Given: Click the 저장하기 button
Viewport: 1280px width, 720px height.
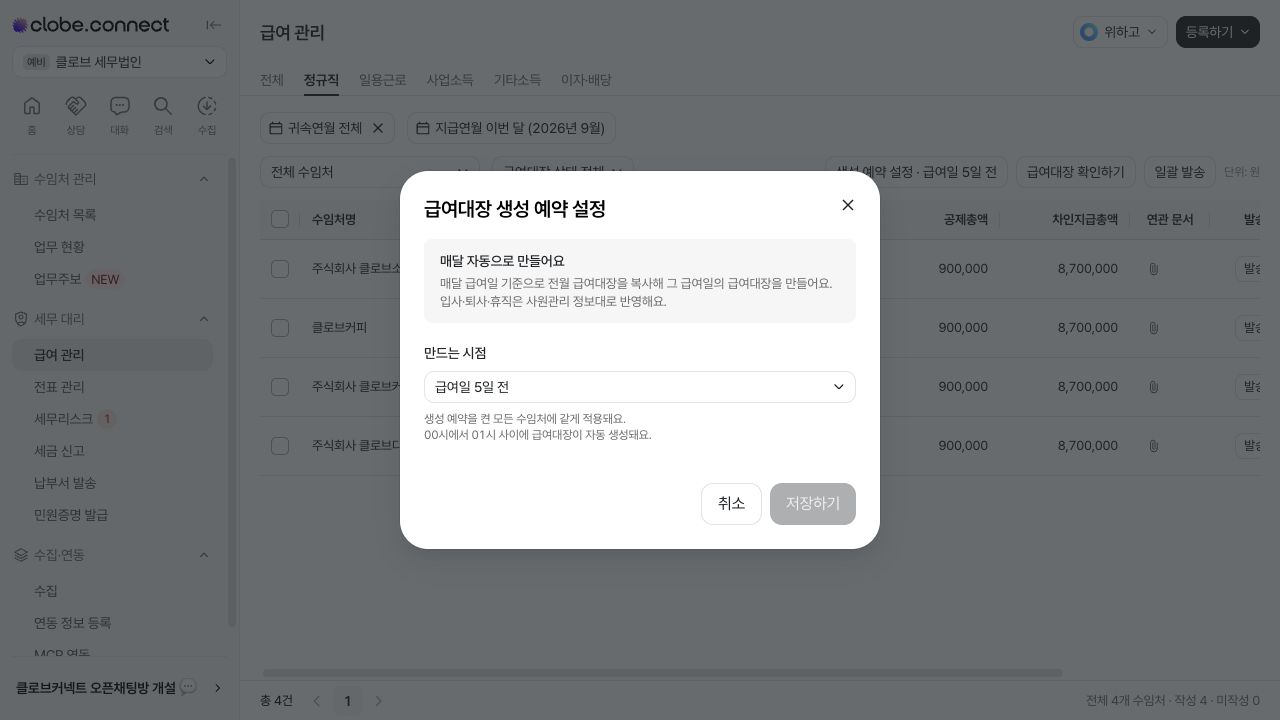Looking at the screenshot, I should pos(813,504).
